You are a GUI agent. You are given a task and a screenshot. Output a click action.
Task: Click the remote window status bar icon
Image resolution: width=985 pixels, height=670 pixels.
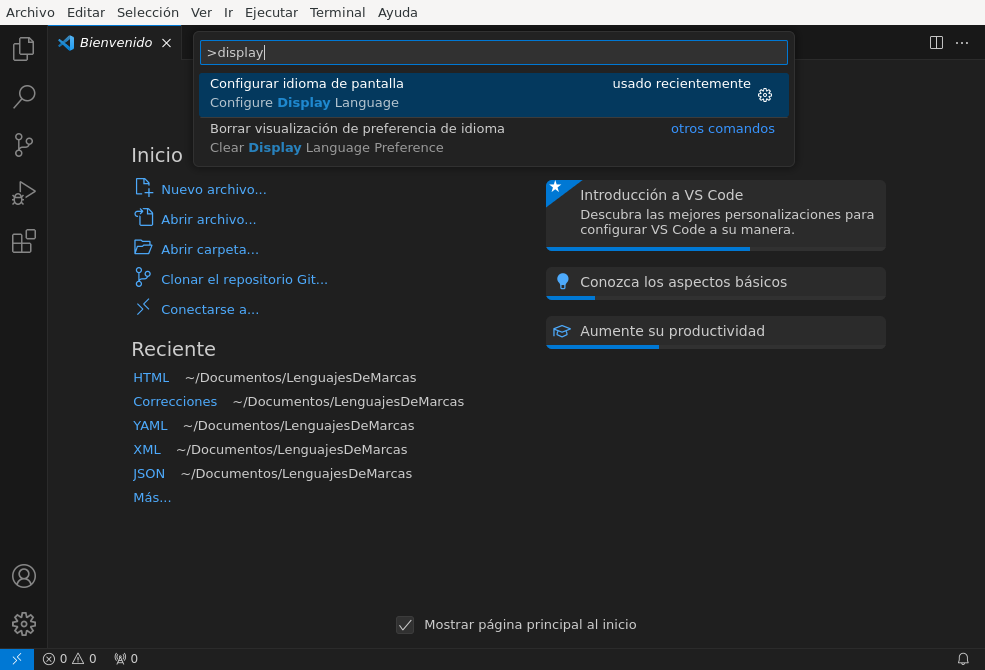(x=17, y=659)
